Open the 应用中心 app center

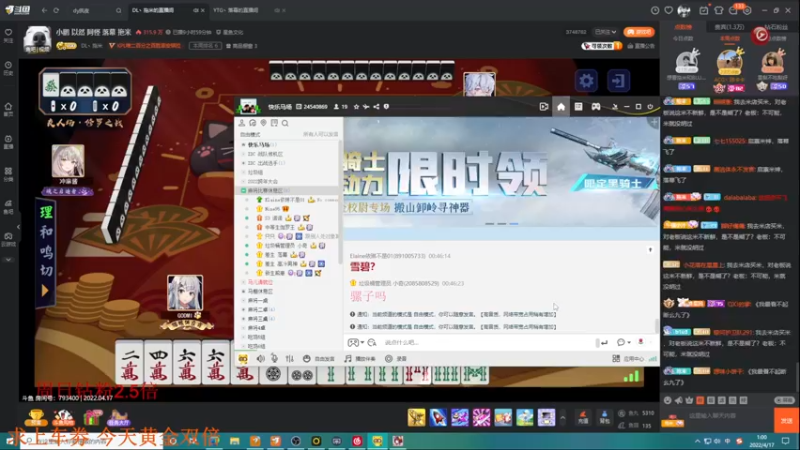(x=628, y=359)
